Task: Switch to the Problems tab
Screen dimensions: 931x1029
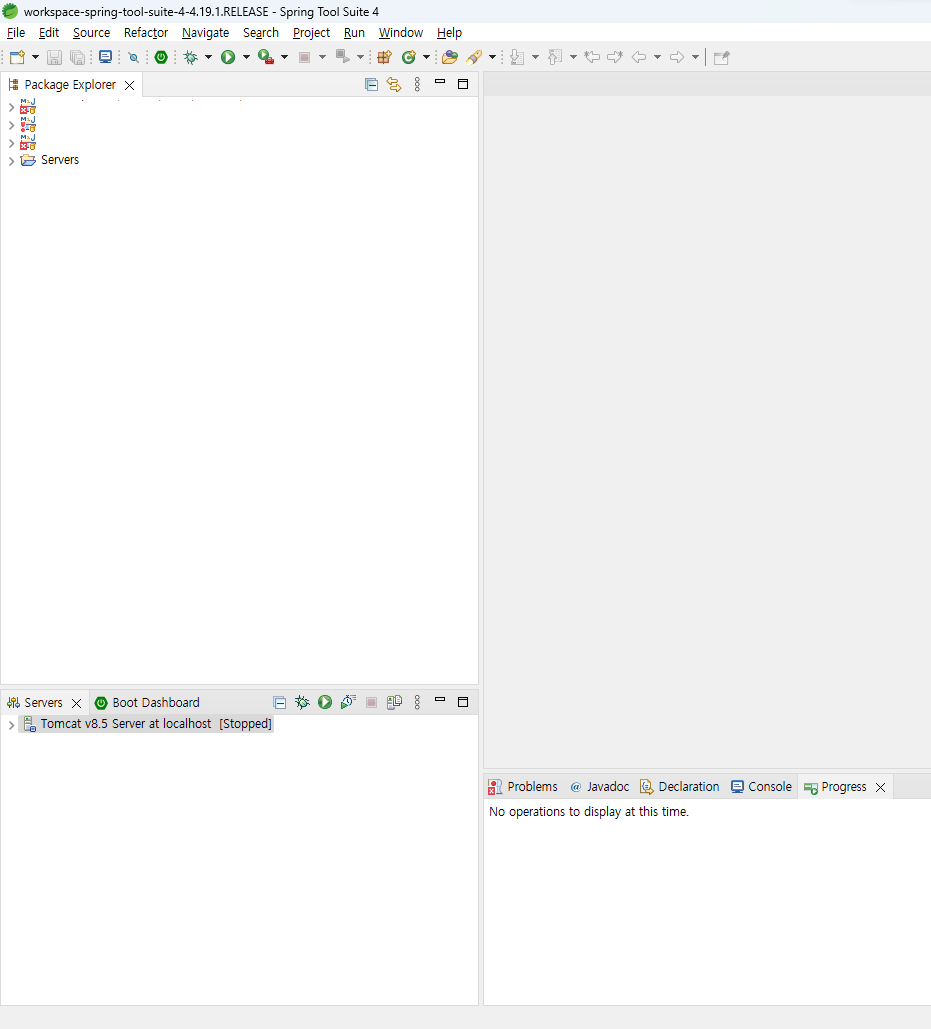Action: (523, 787)
